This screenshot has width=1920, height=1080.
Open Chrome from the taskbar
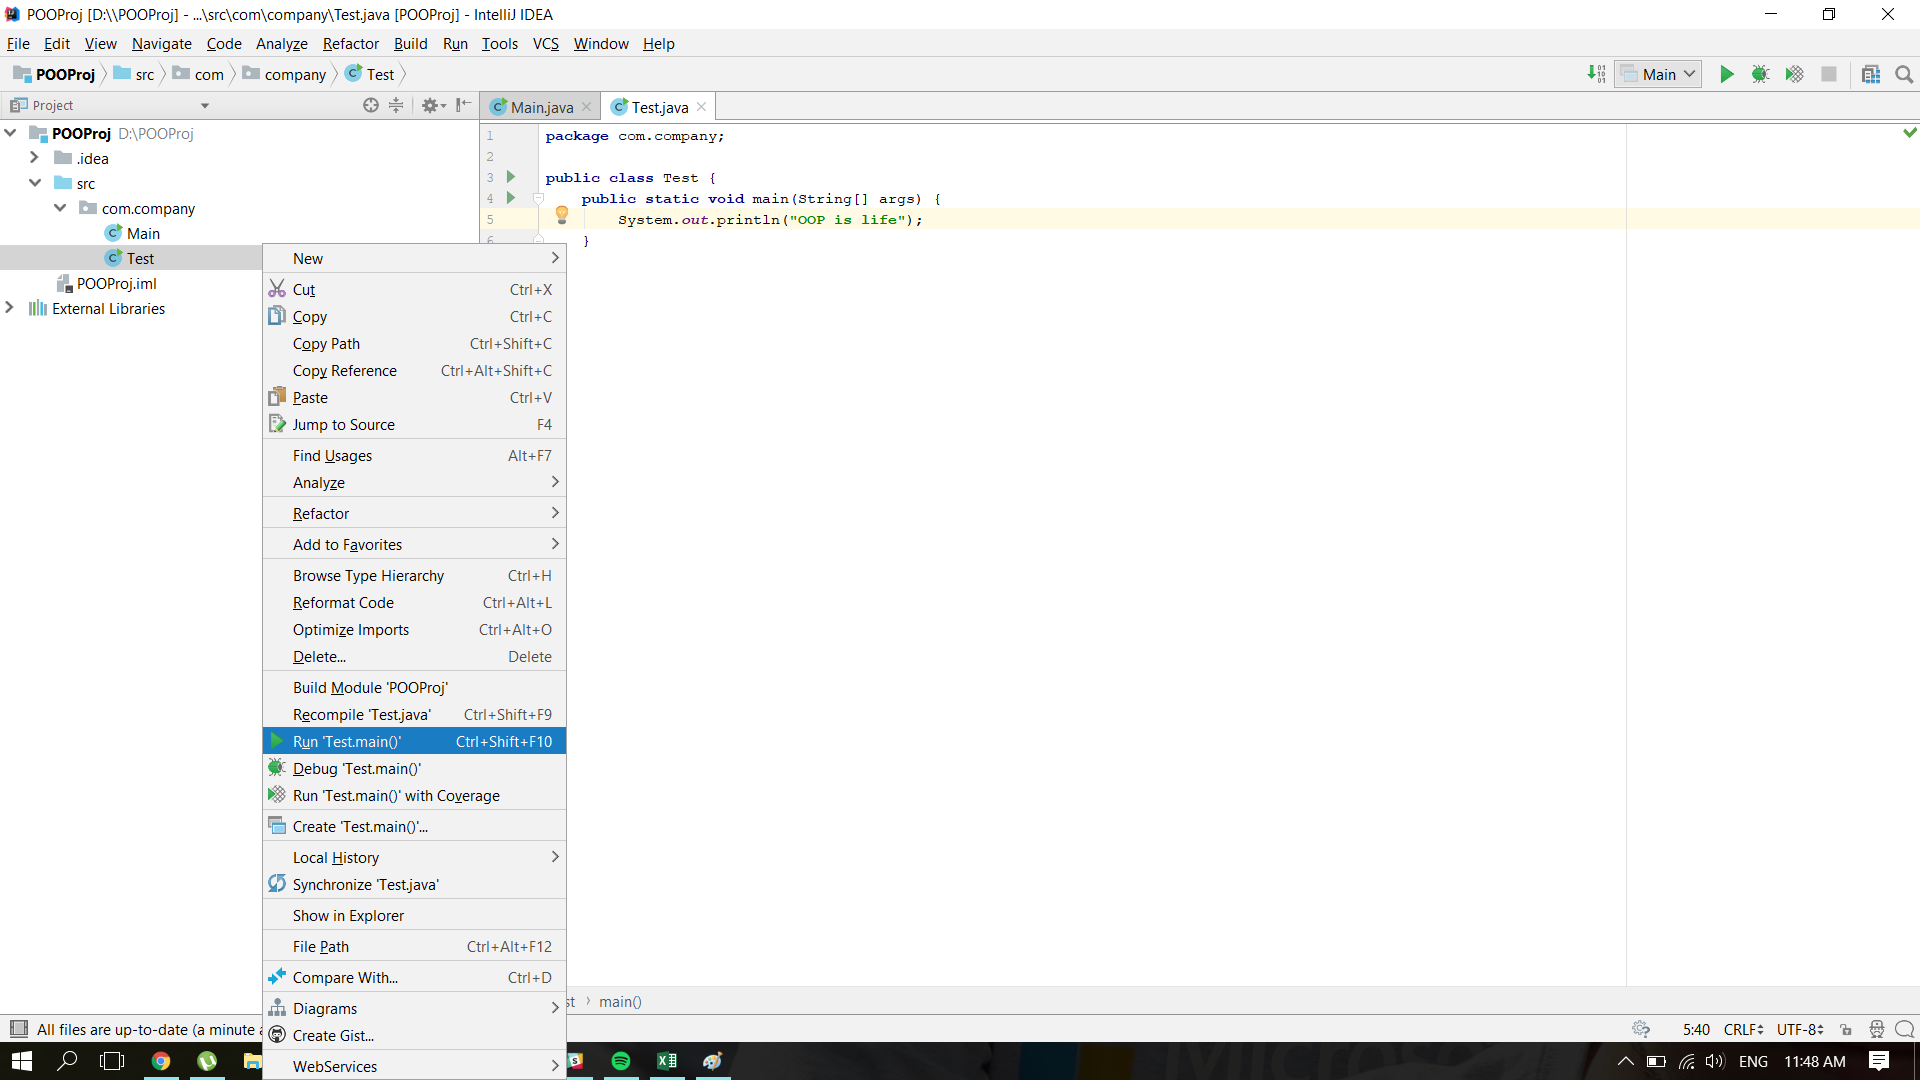pos(161,1061)
